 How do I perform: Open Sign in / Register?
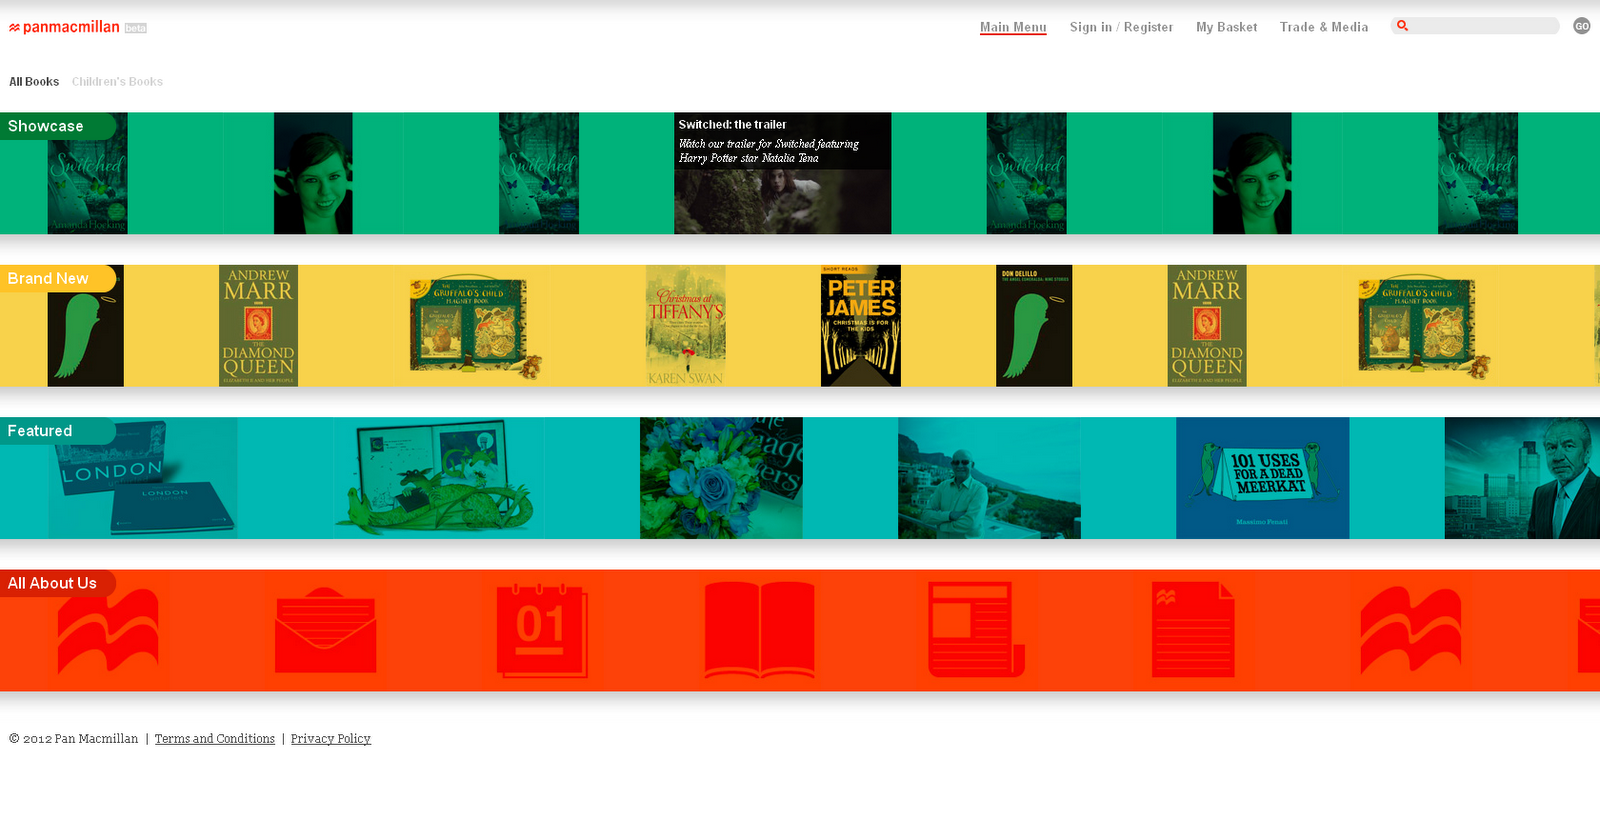click(x=1121, y=27)
